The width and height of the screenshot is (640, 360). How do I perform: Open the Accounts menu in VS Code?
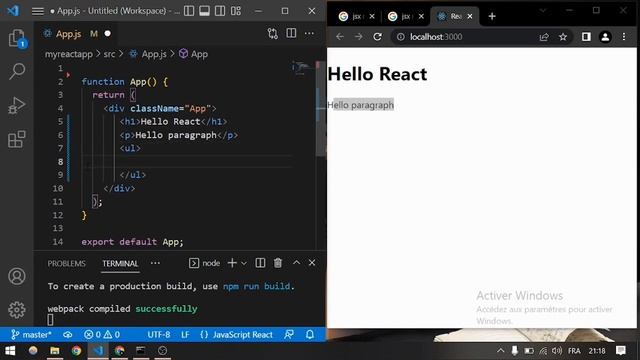tap(17, 276)
